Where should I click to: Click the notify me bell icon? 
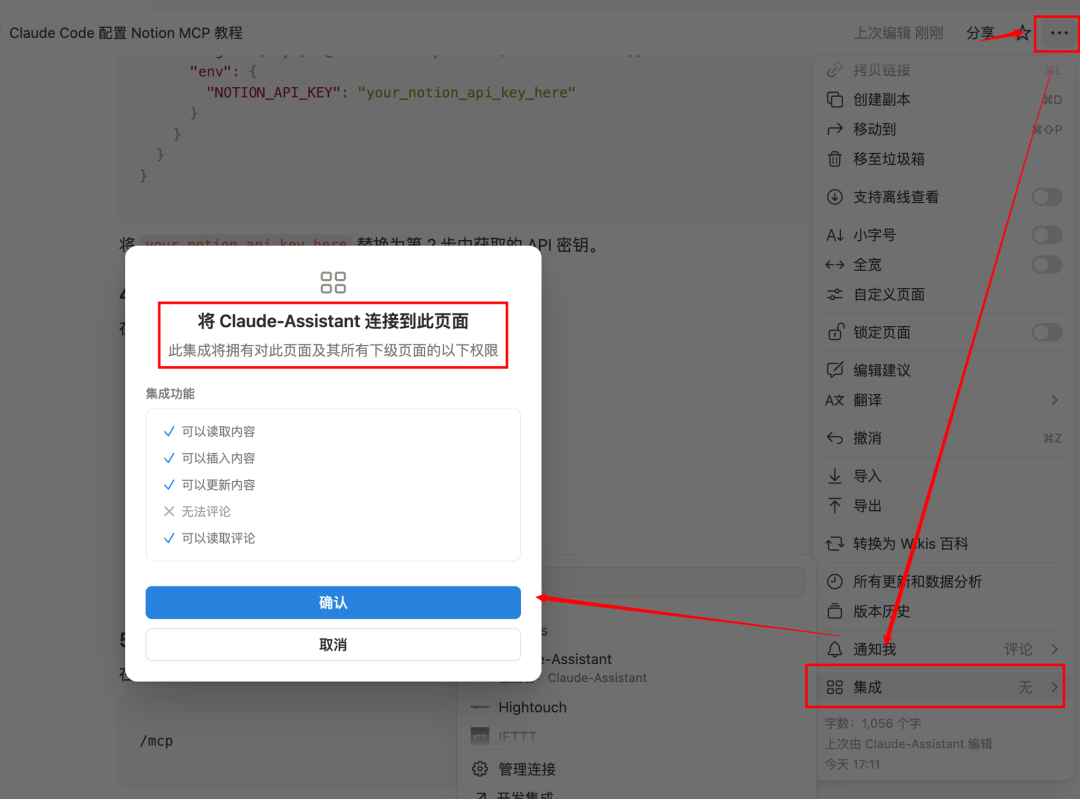pyautogui.click(x=835, y=649)
